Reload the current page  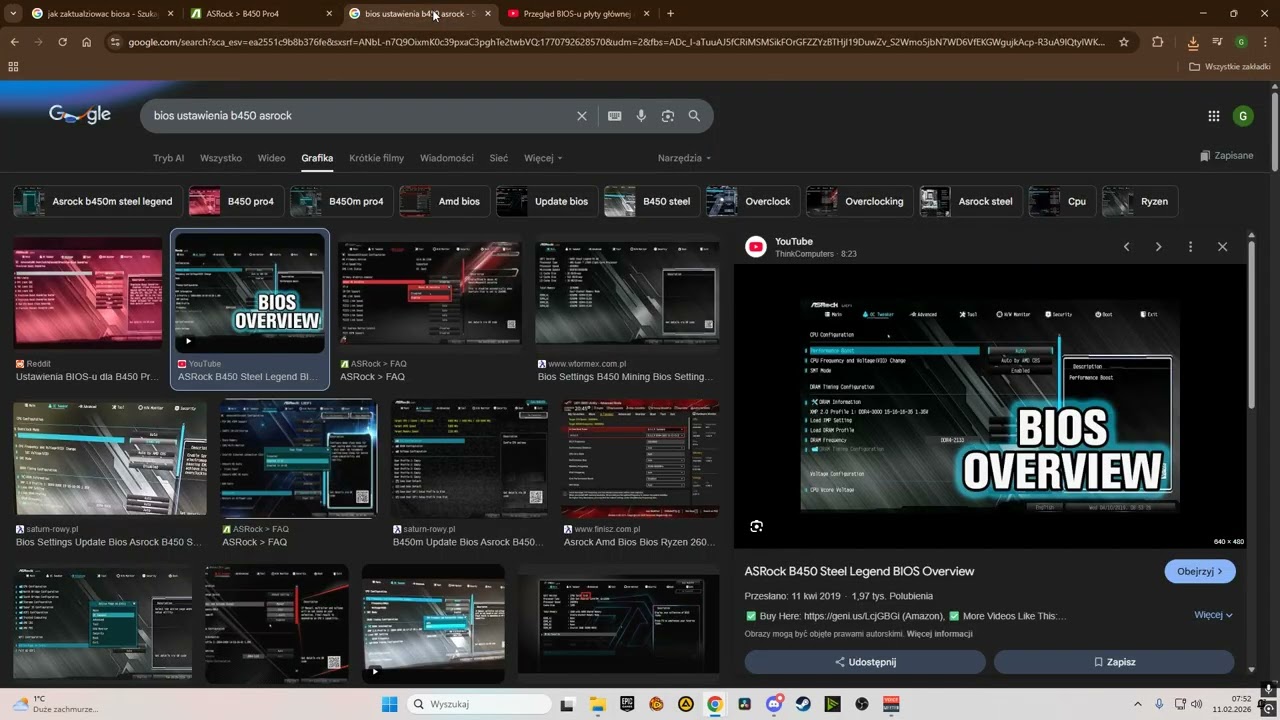[x=62, y=42]
